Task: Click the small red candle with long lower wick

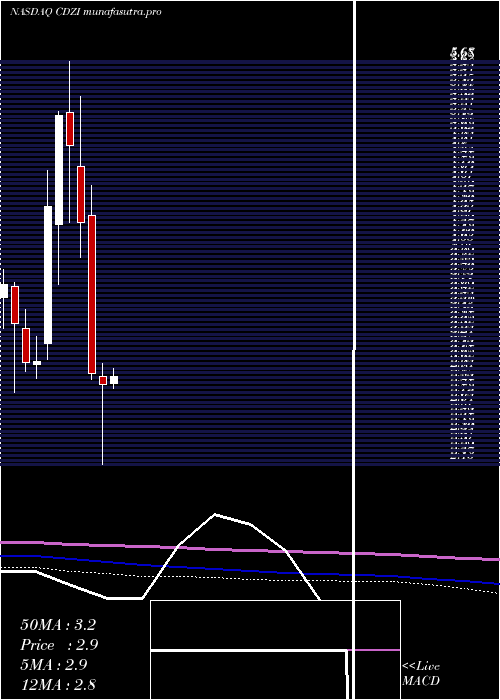Action: pos(103,380)
